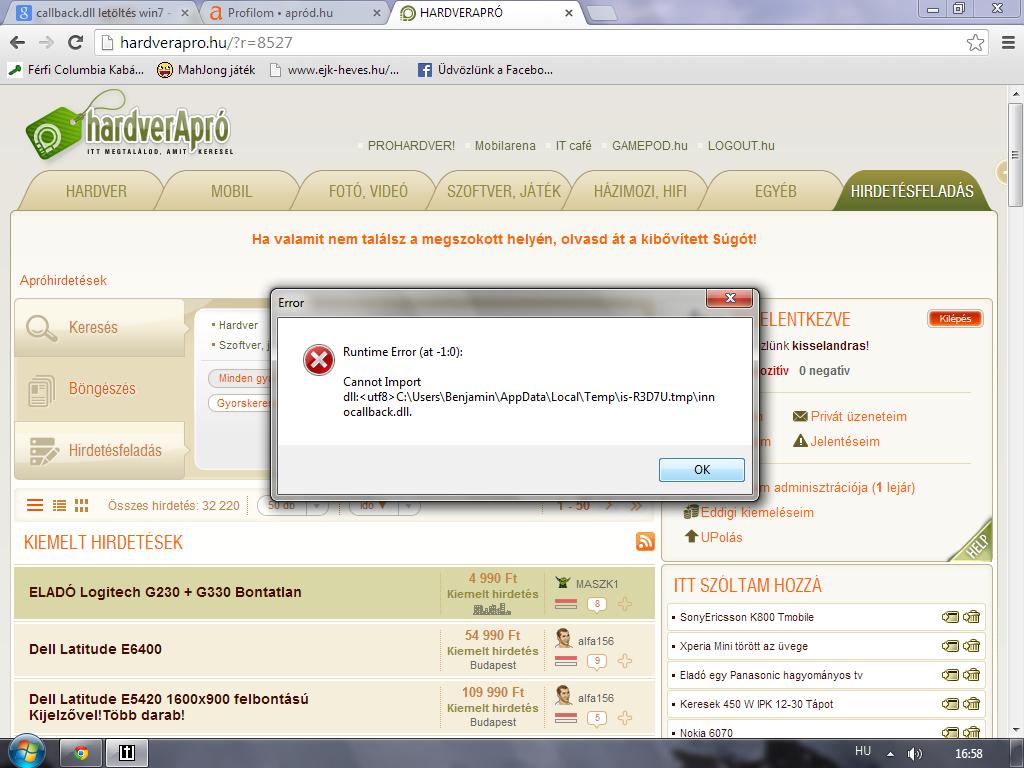
Task: Open Chrome menu hamburger icon
Action: pos(1008,42)
